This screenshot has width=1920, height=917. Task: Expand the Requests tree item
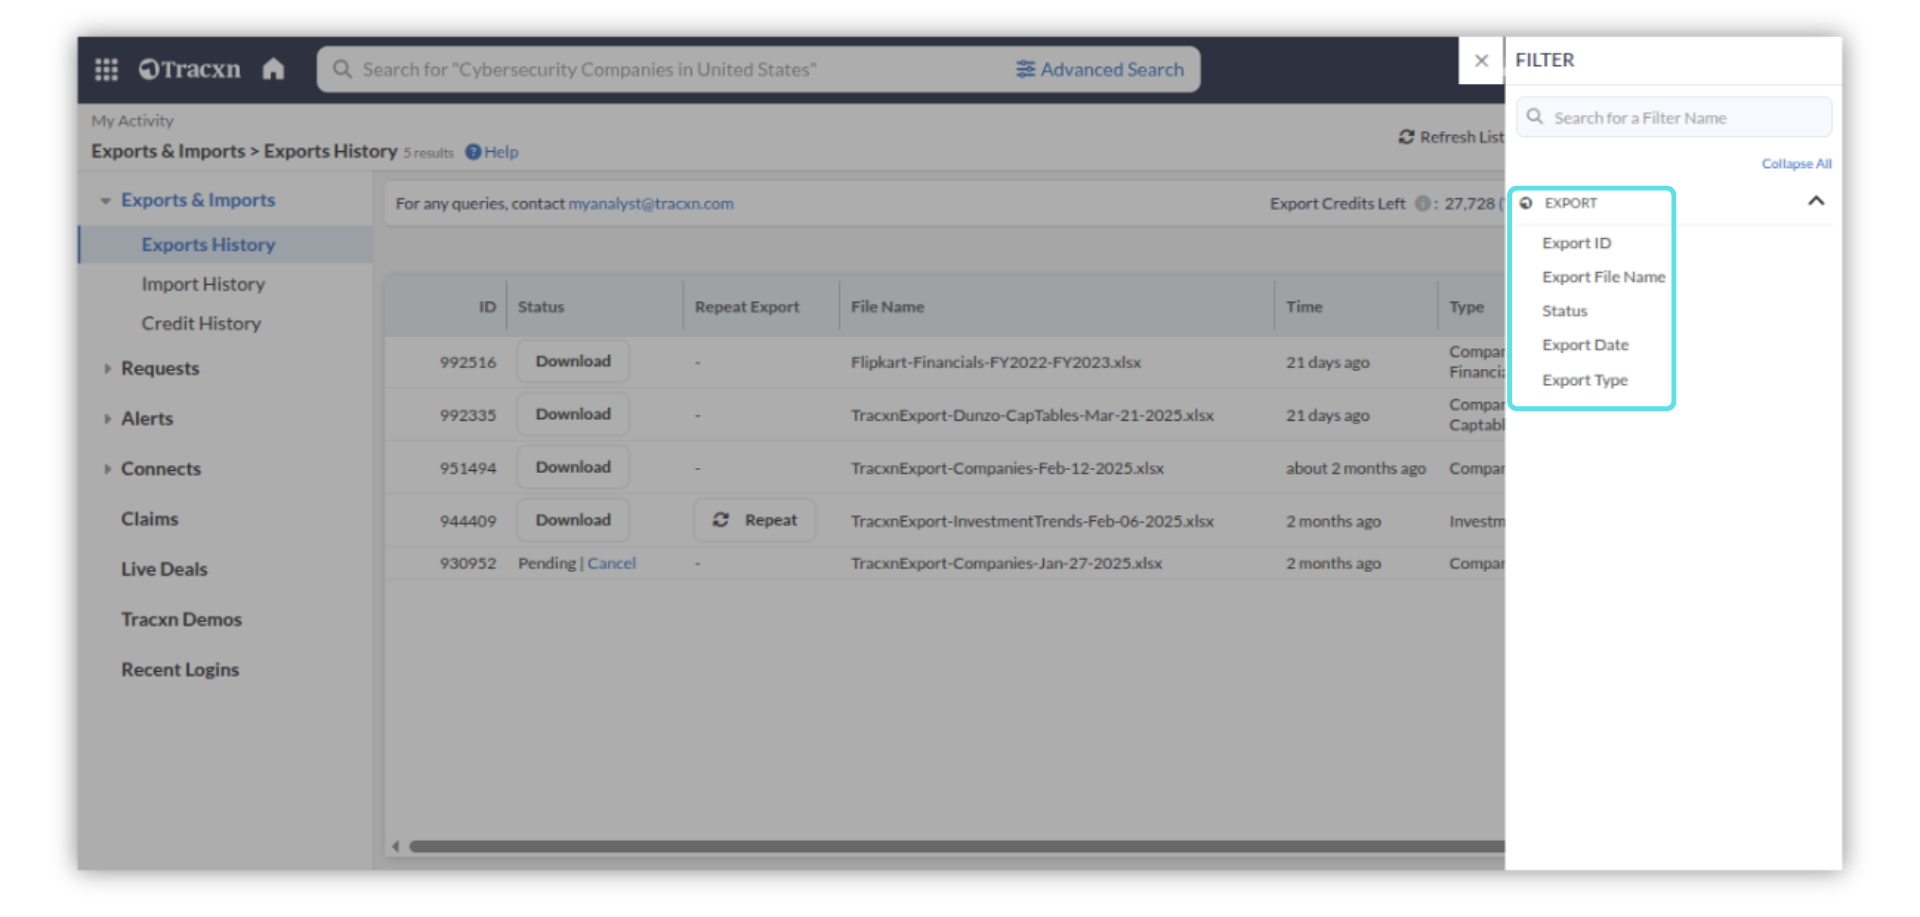[107, 369]
